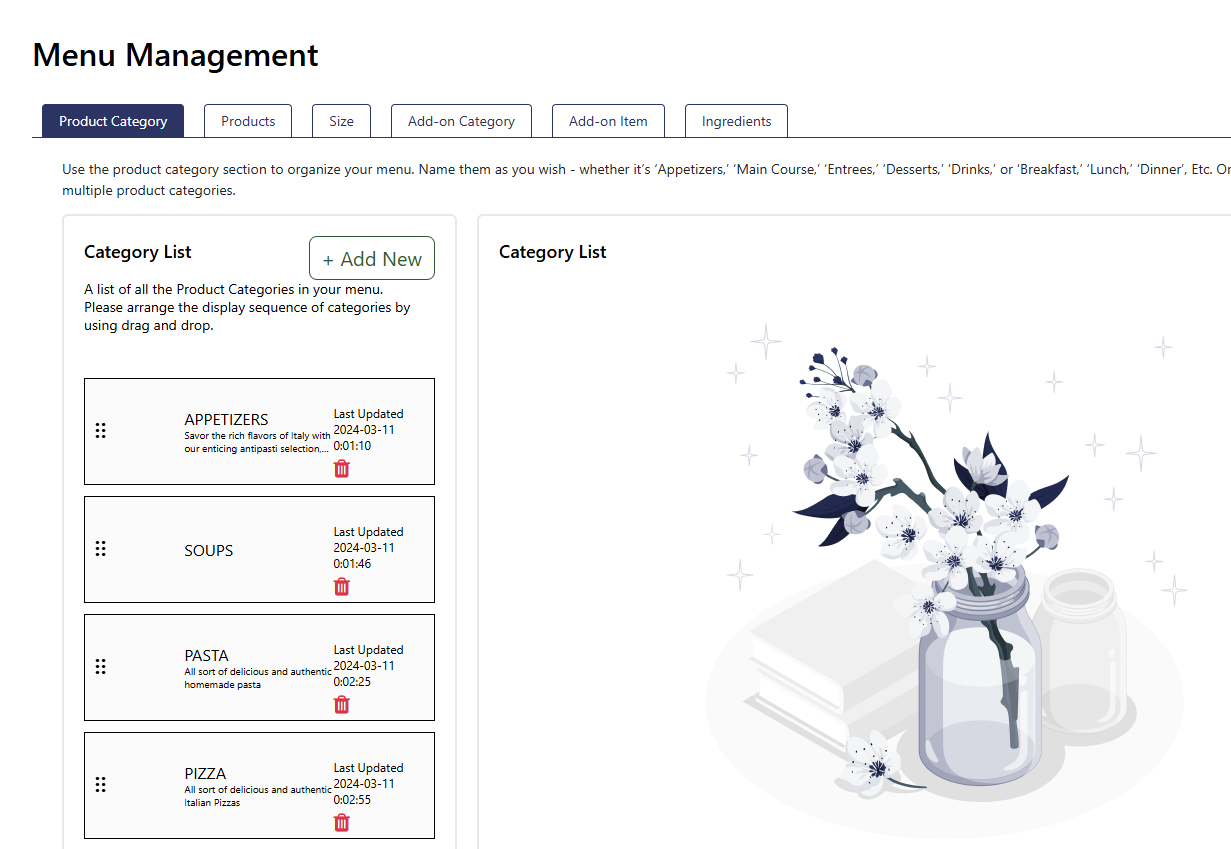Click the SOUPS row drag handle
1231x849 pixels.
point(100,549)
